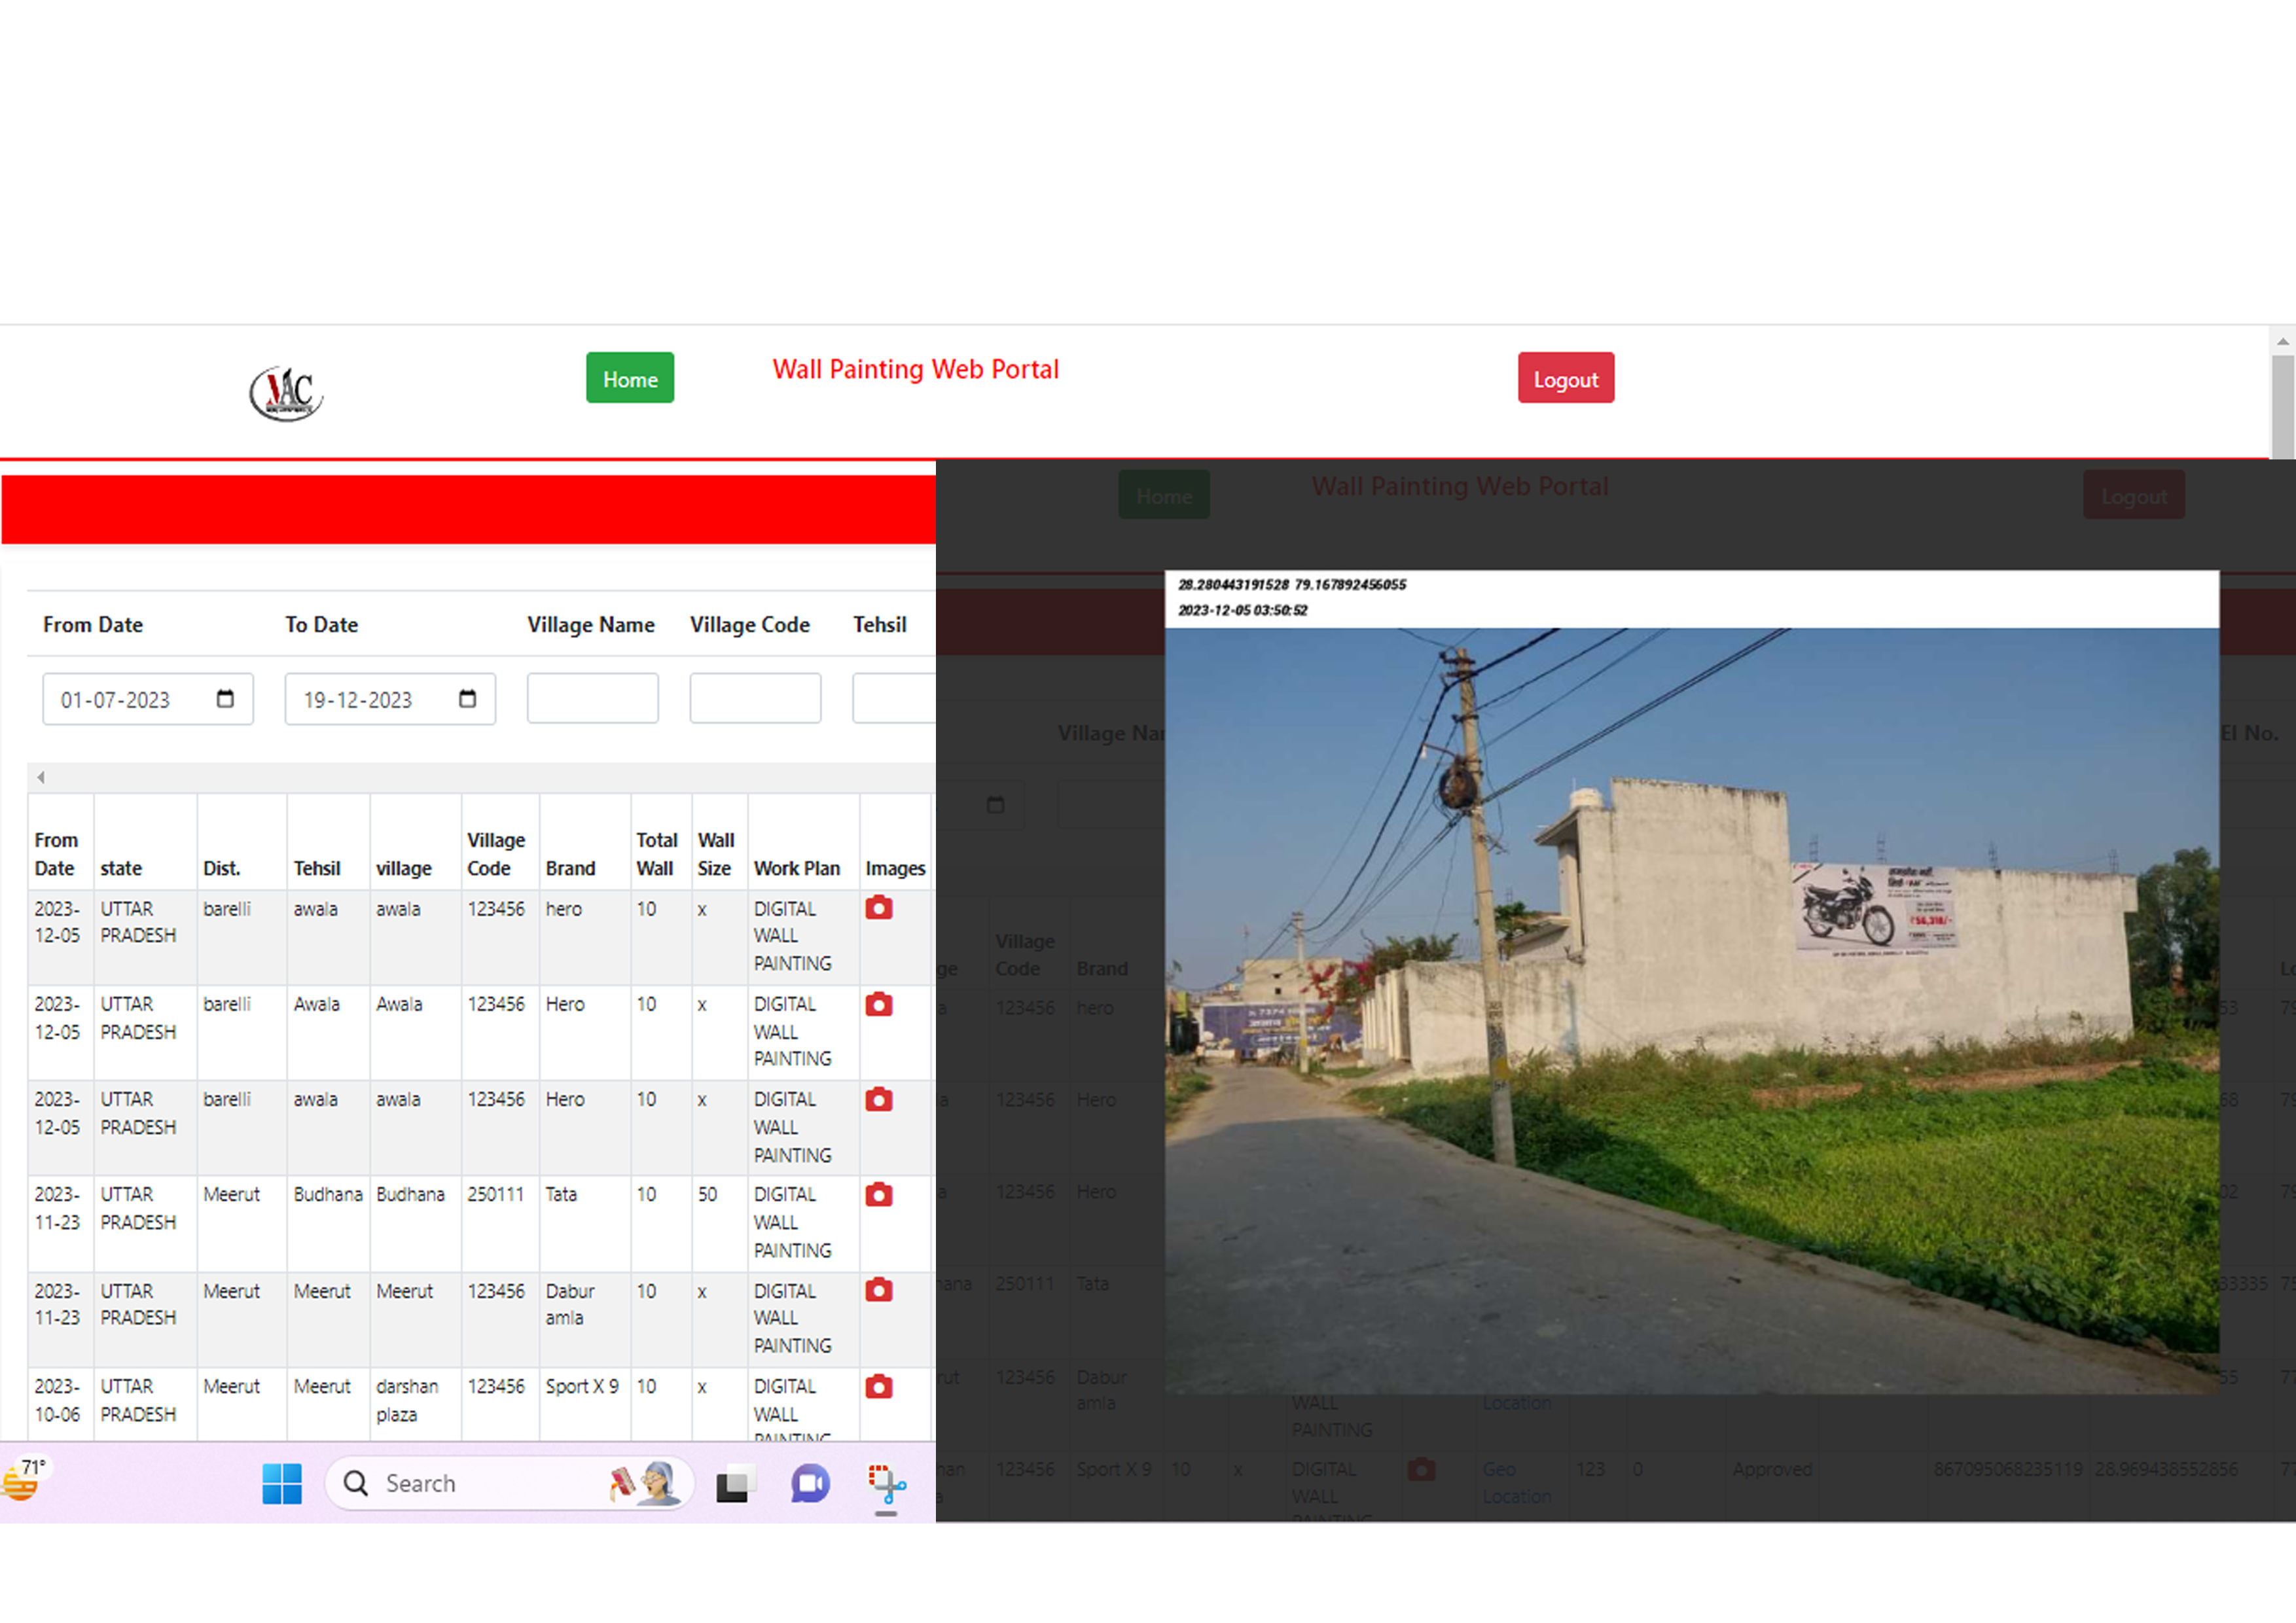
Task: Click the state column header
Action: [x=121, y=869]
